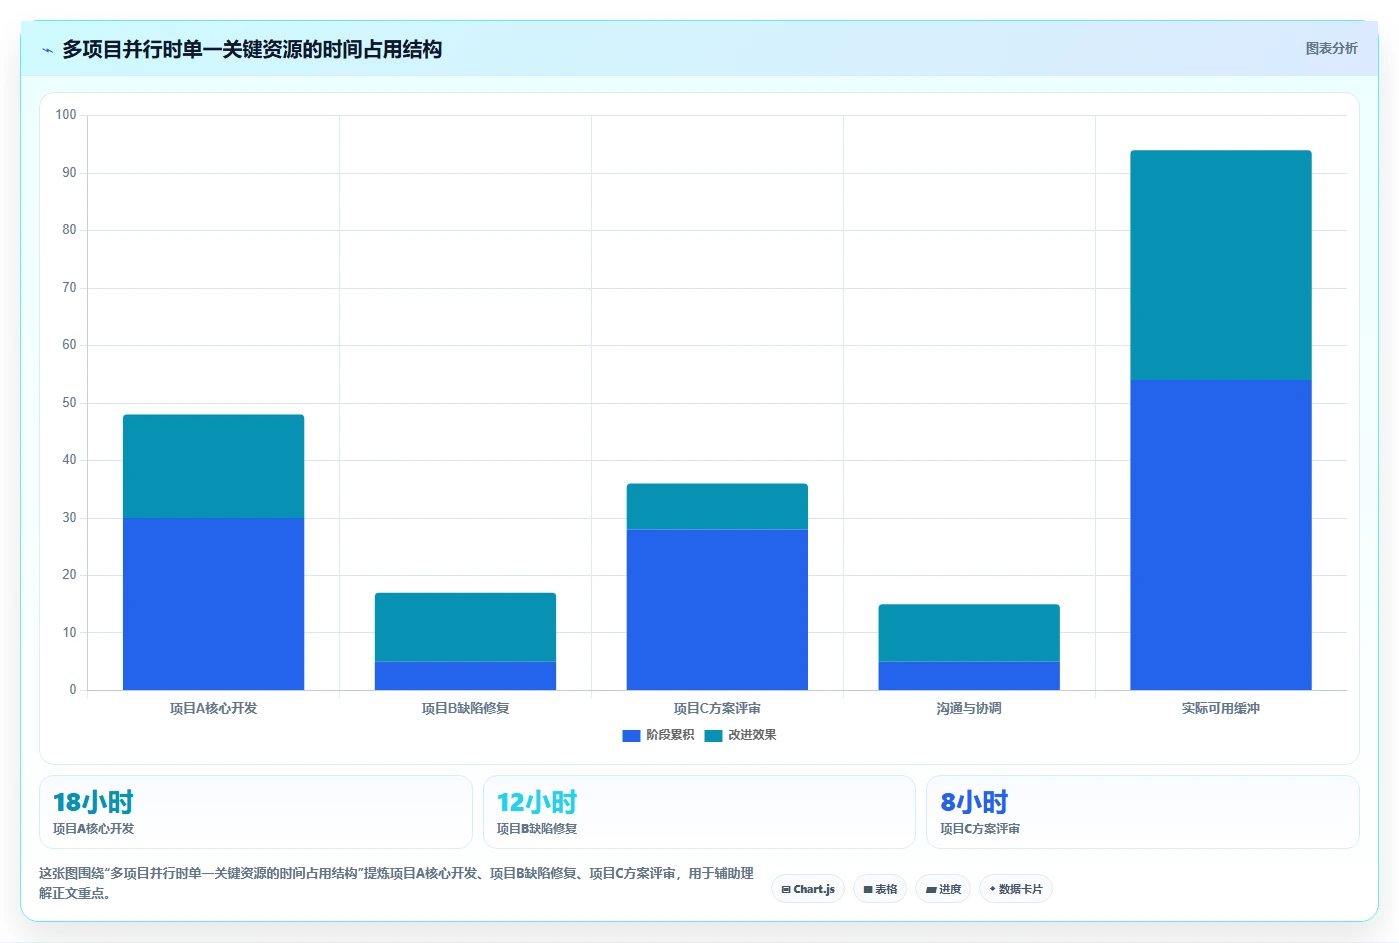Open the 12小时 项目B缺陷修复 stat card
Image resolution: width=1399 pixels, height=943 pixels.
699,812
